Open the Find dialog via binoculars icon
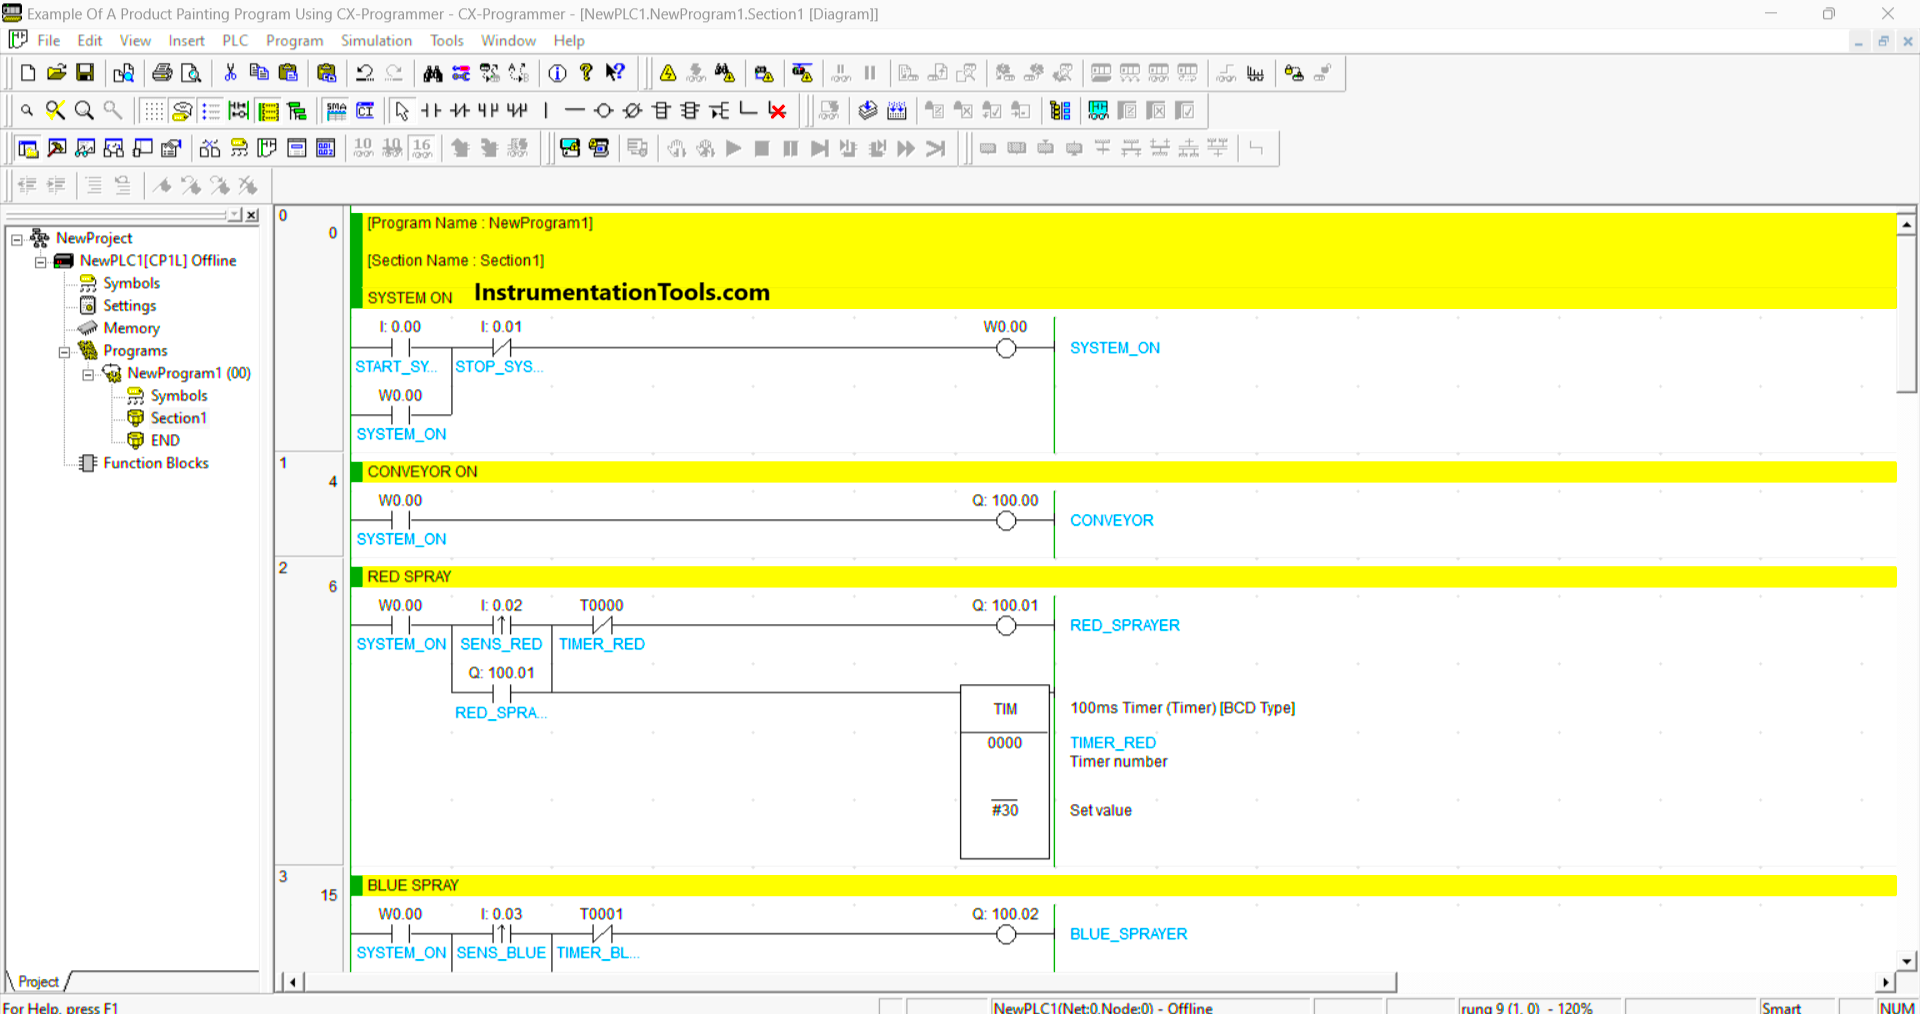This screenshot has height=1014, width=1920. pyautogui.click(x=434, y=72)
